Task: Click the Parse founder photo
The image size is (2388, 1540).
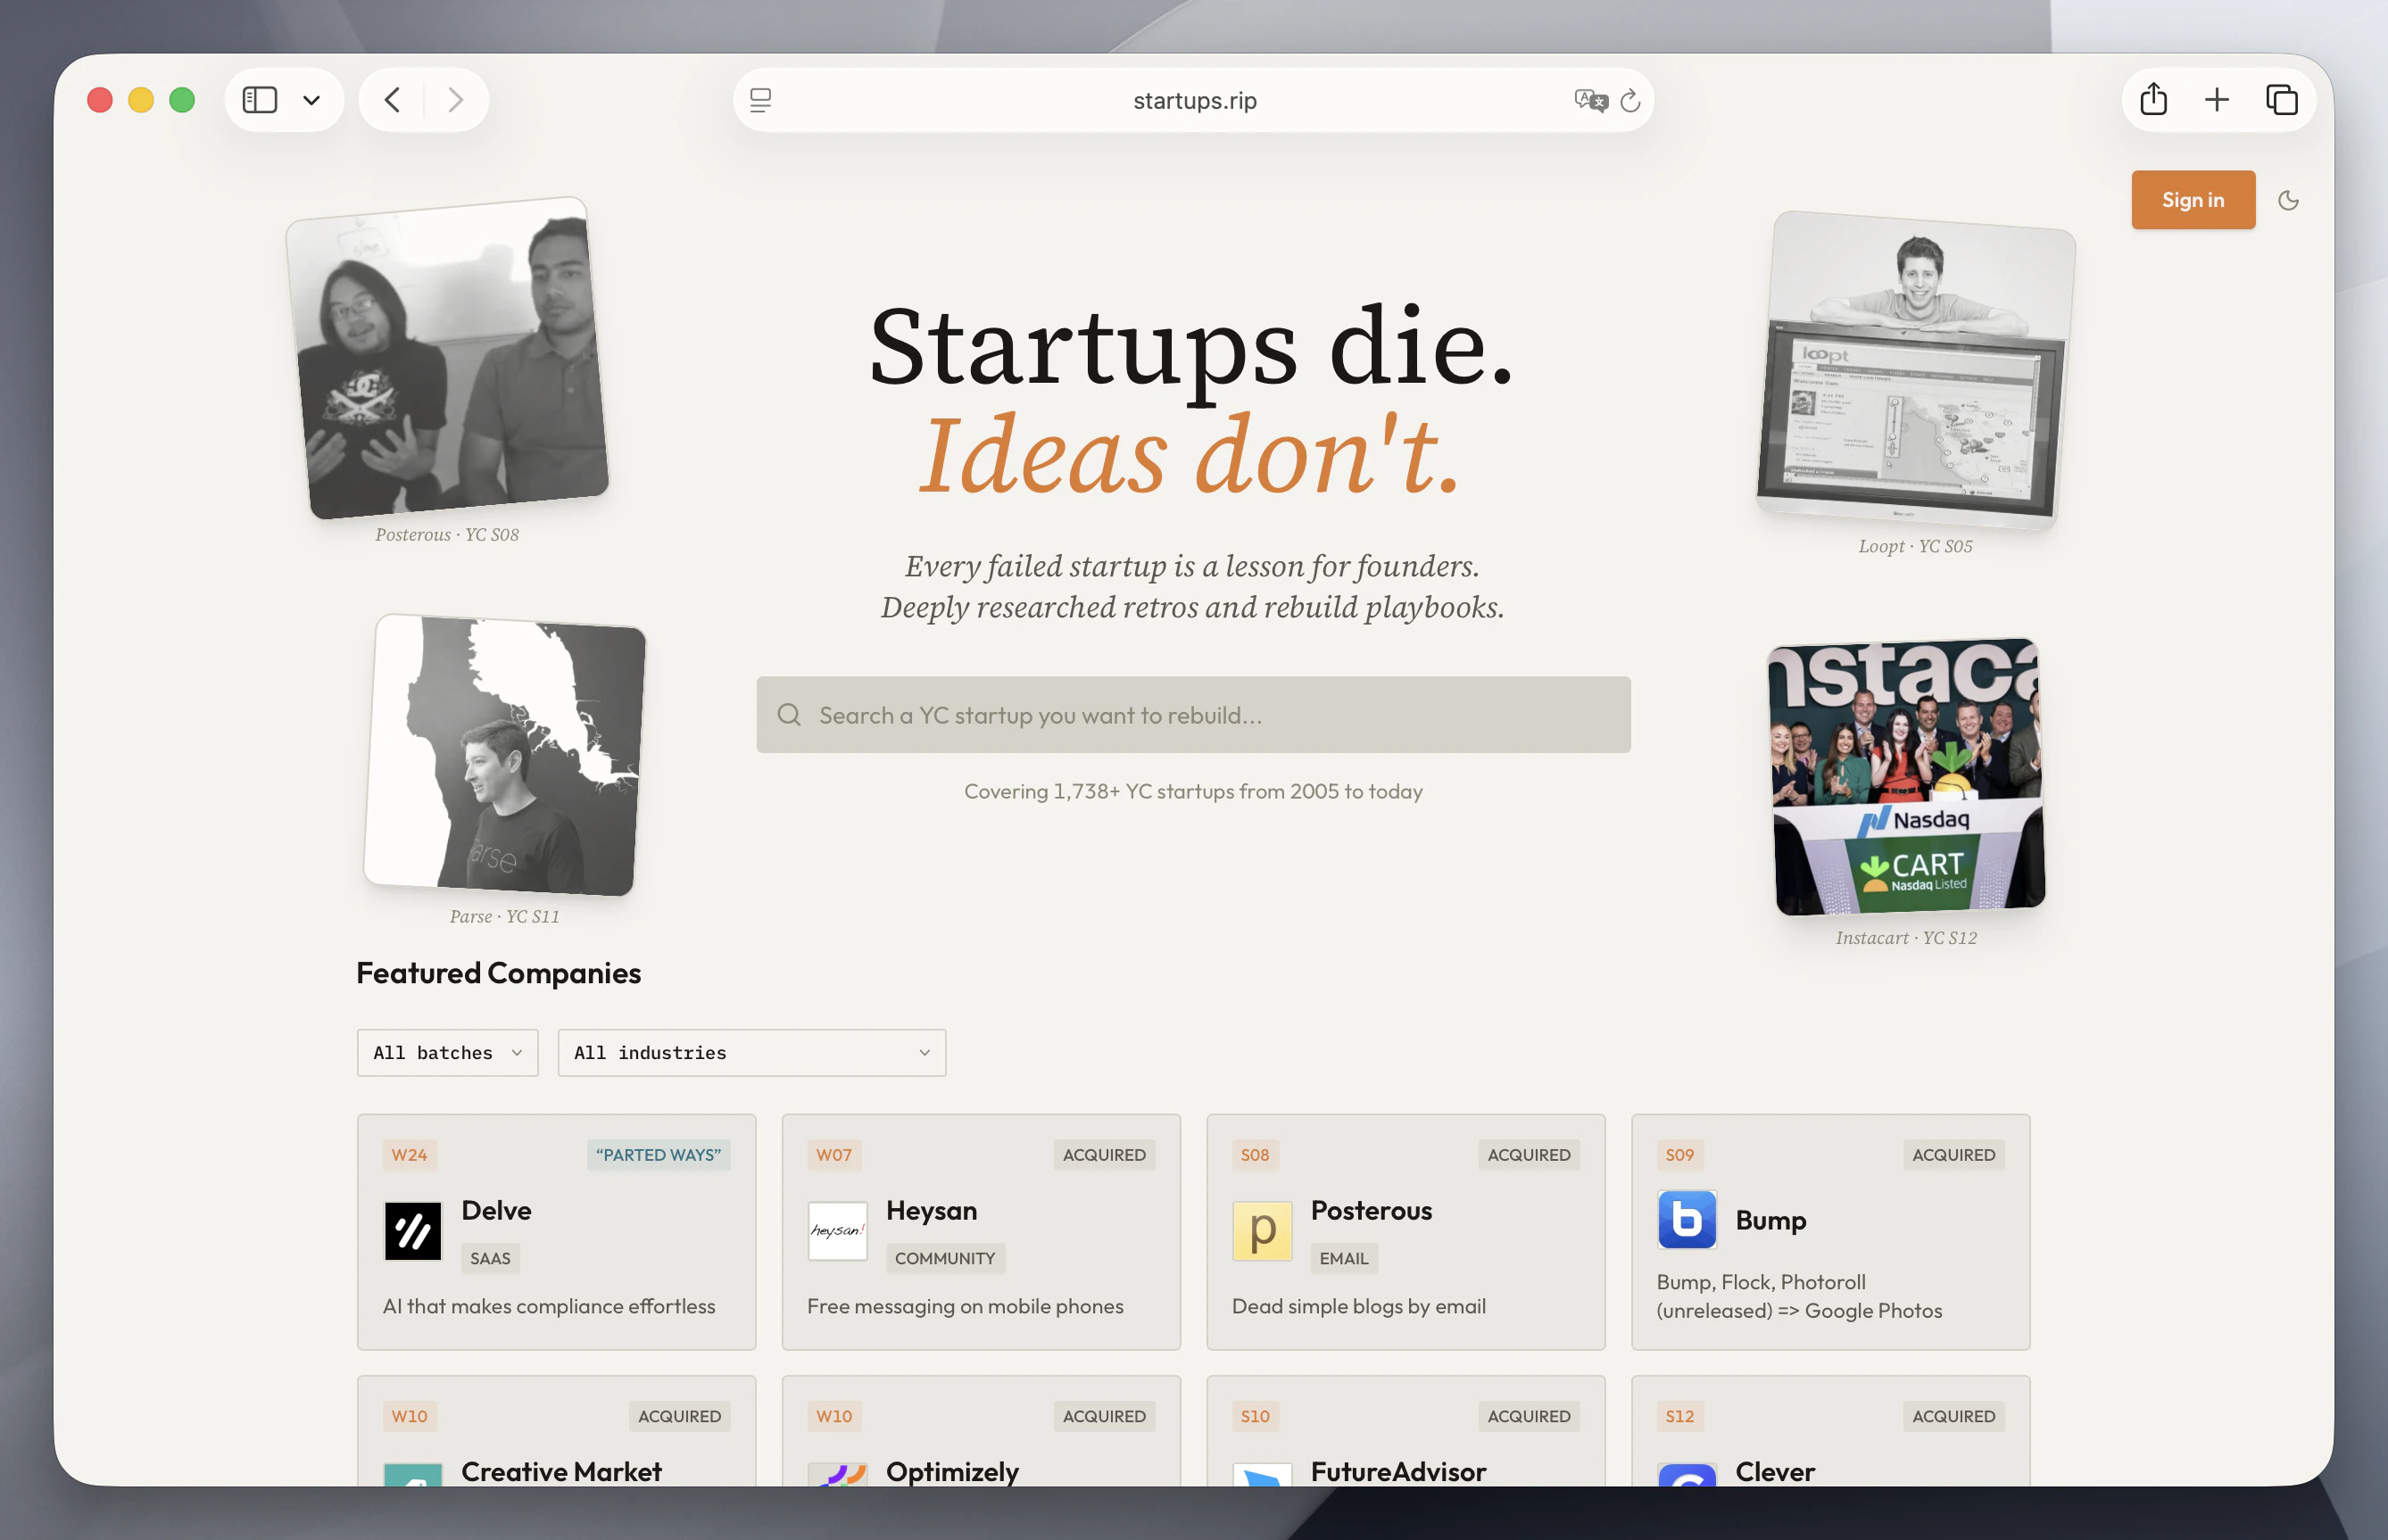Action: (504, 757)
